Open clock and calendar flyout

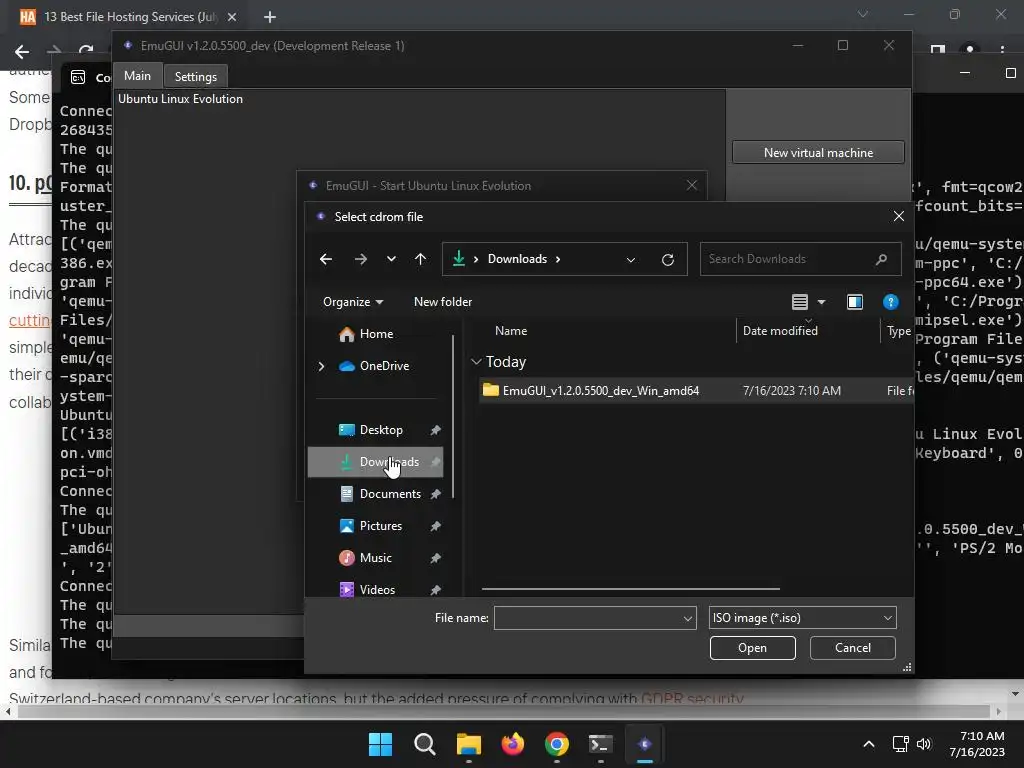[x=978, y=744]
